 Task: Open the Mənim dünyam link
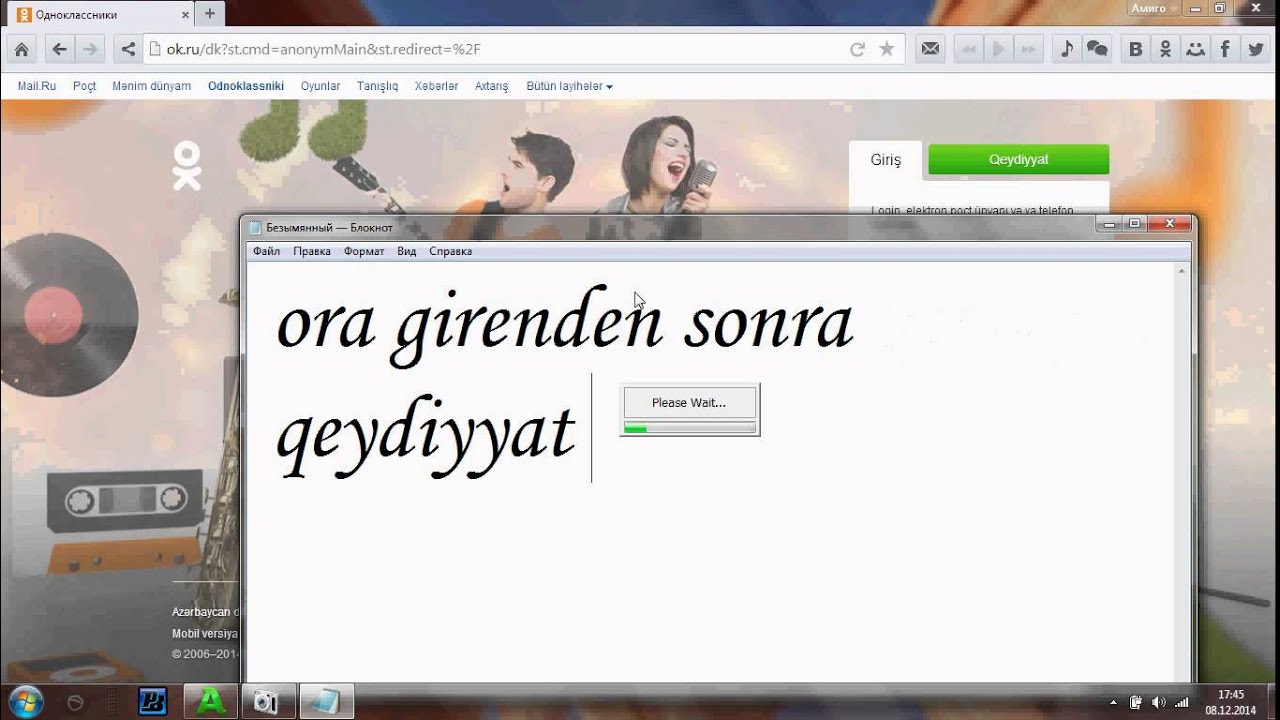pos(151,86)
